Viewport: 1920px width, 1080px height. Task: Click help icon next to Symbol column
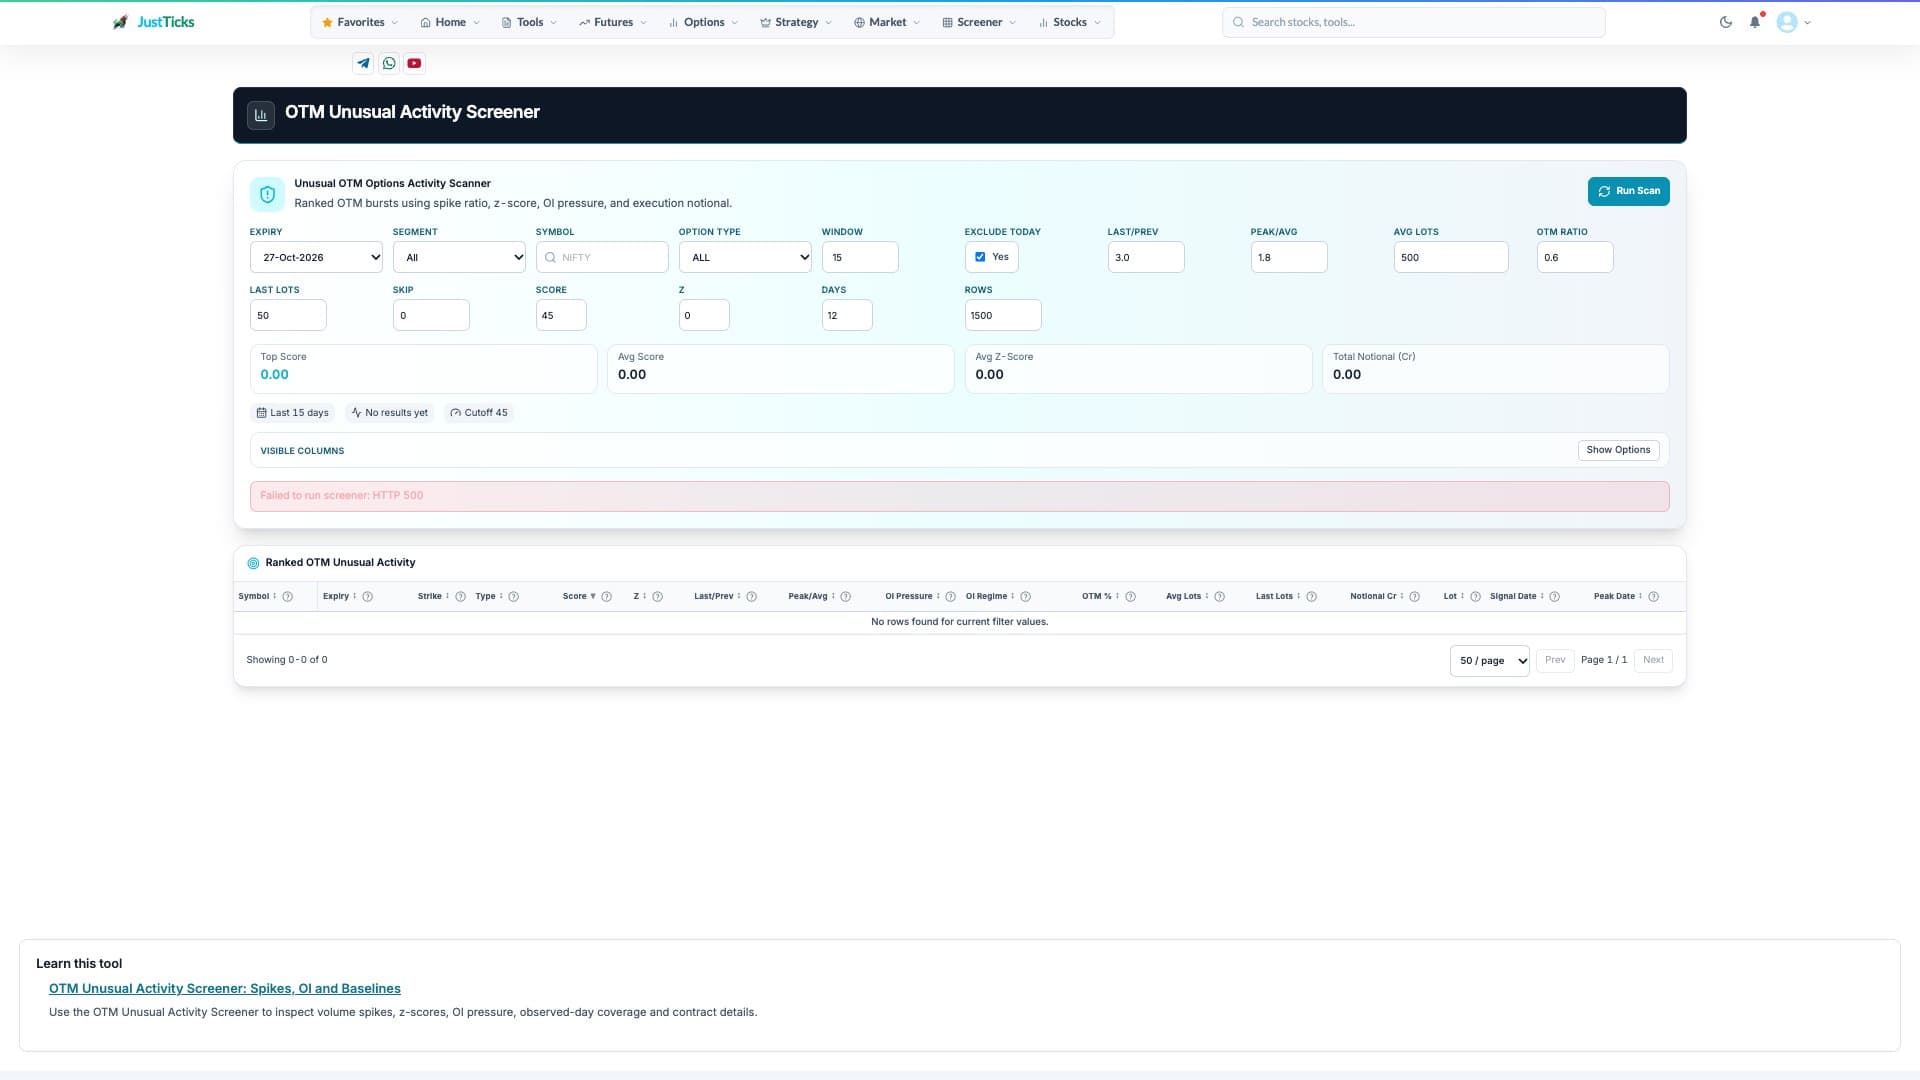pos(288,597)
